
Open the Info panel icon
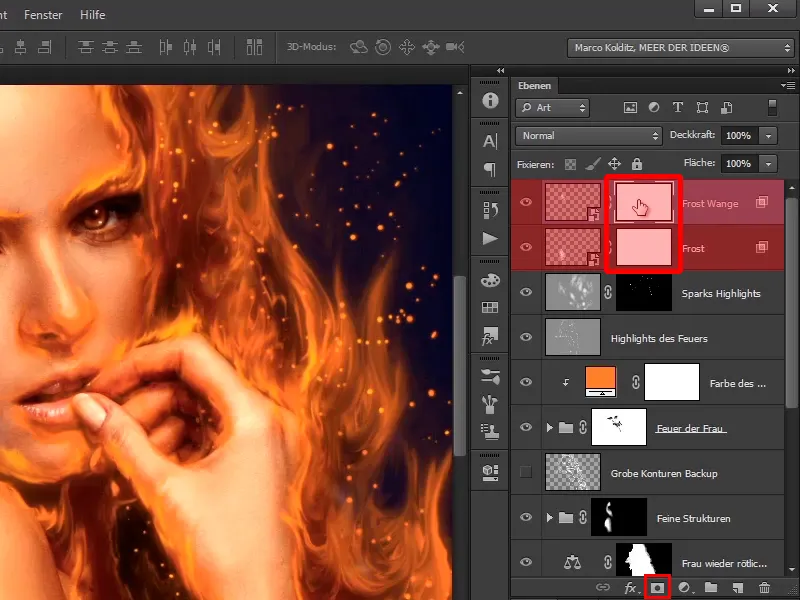pyautogui.click(x=490, y=101)
